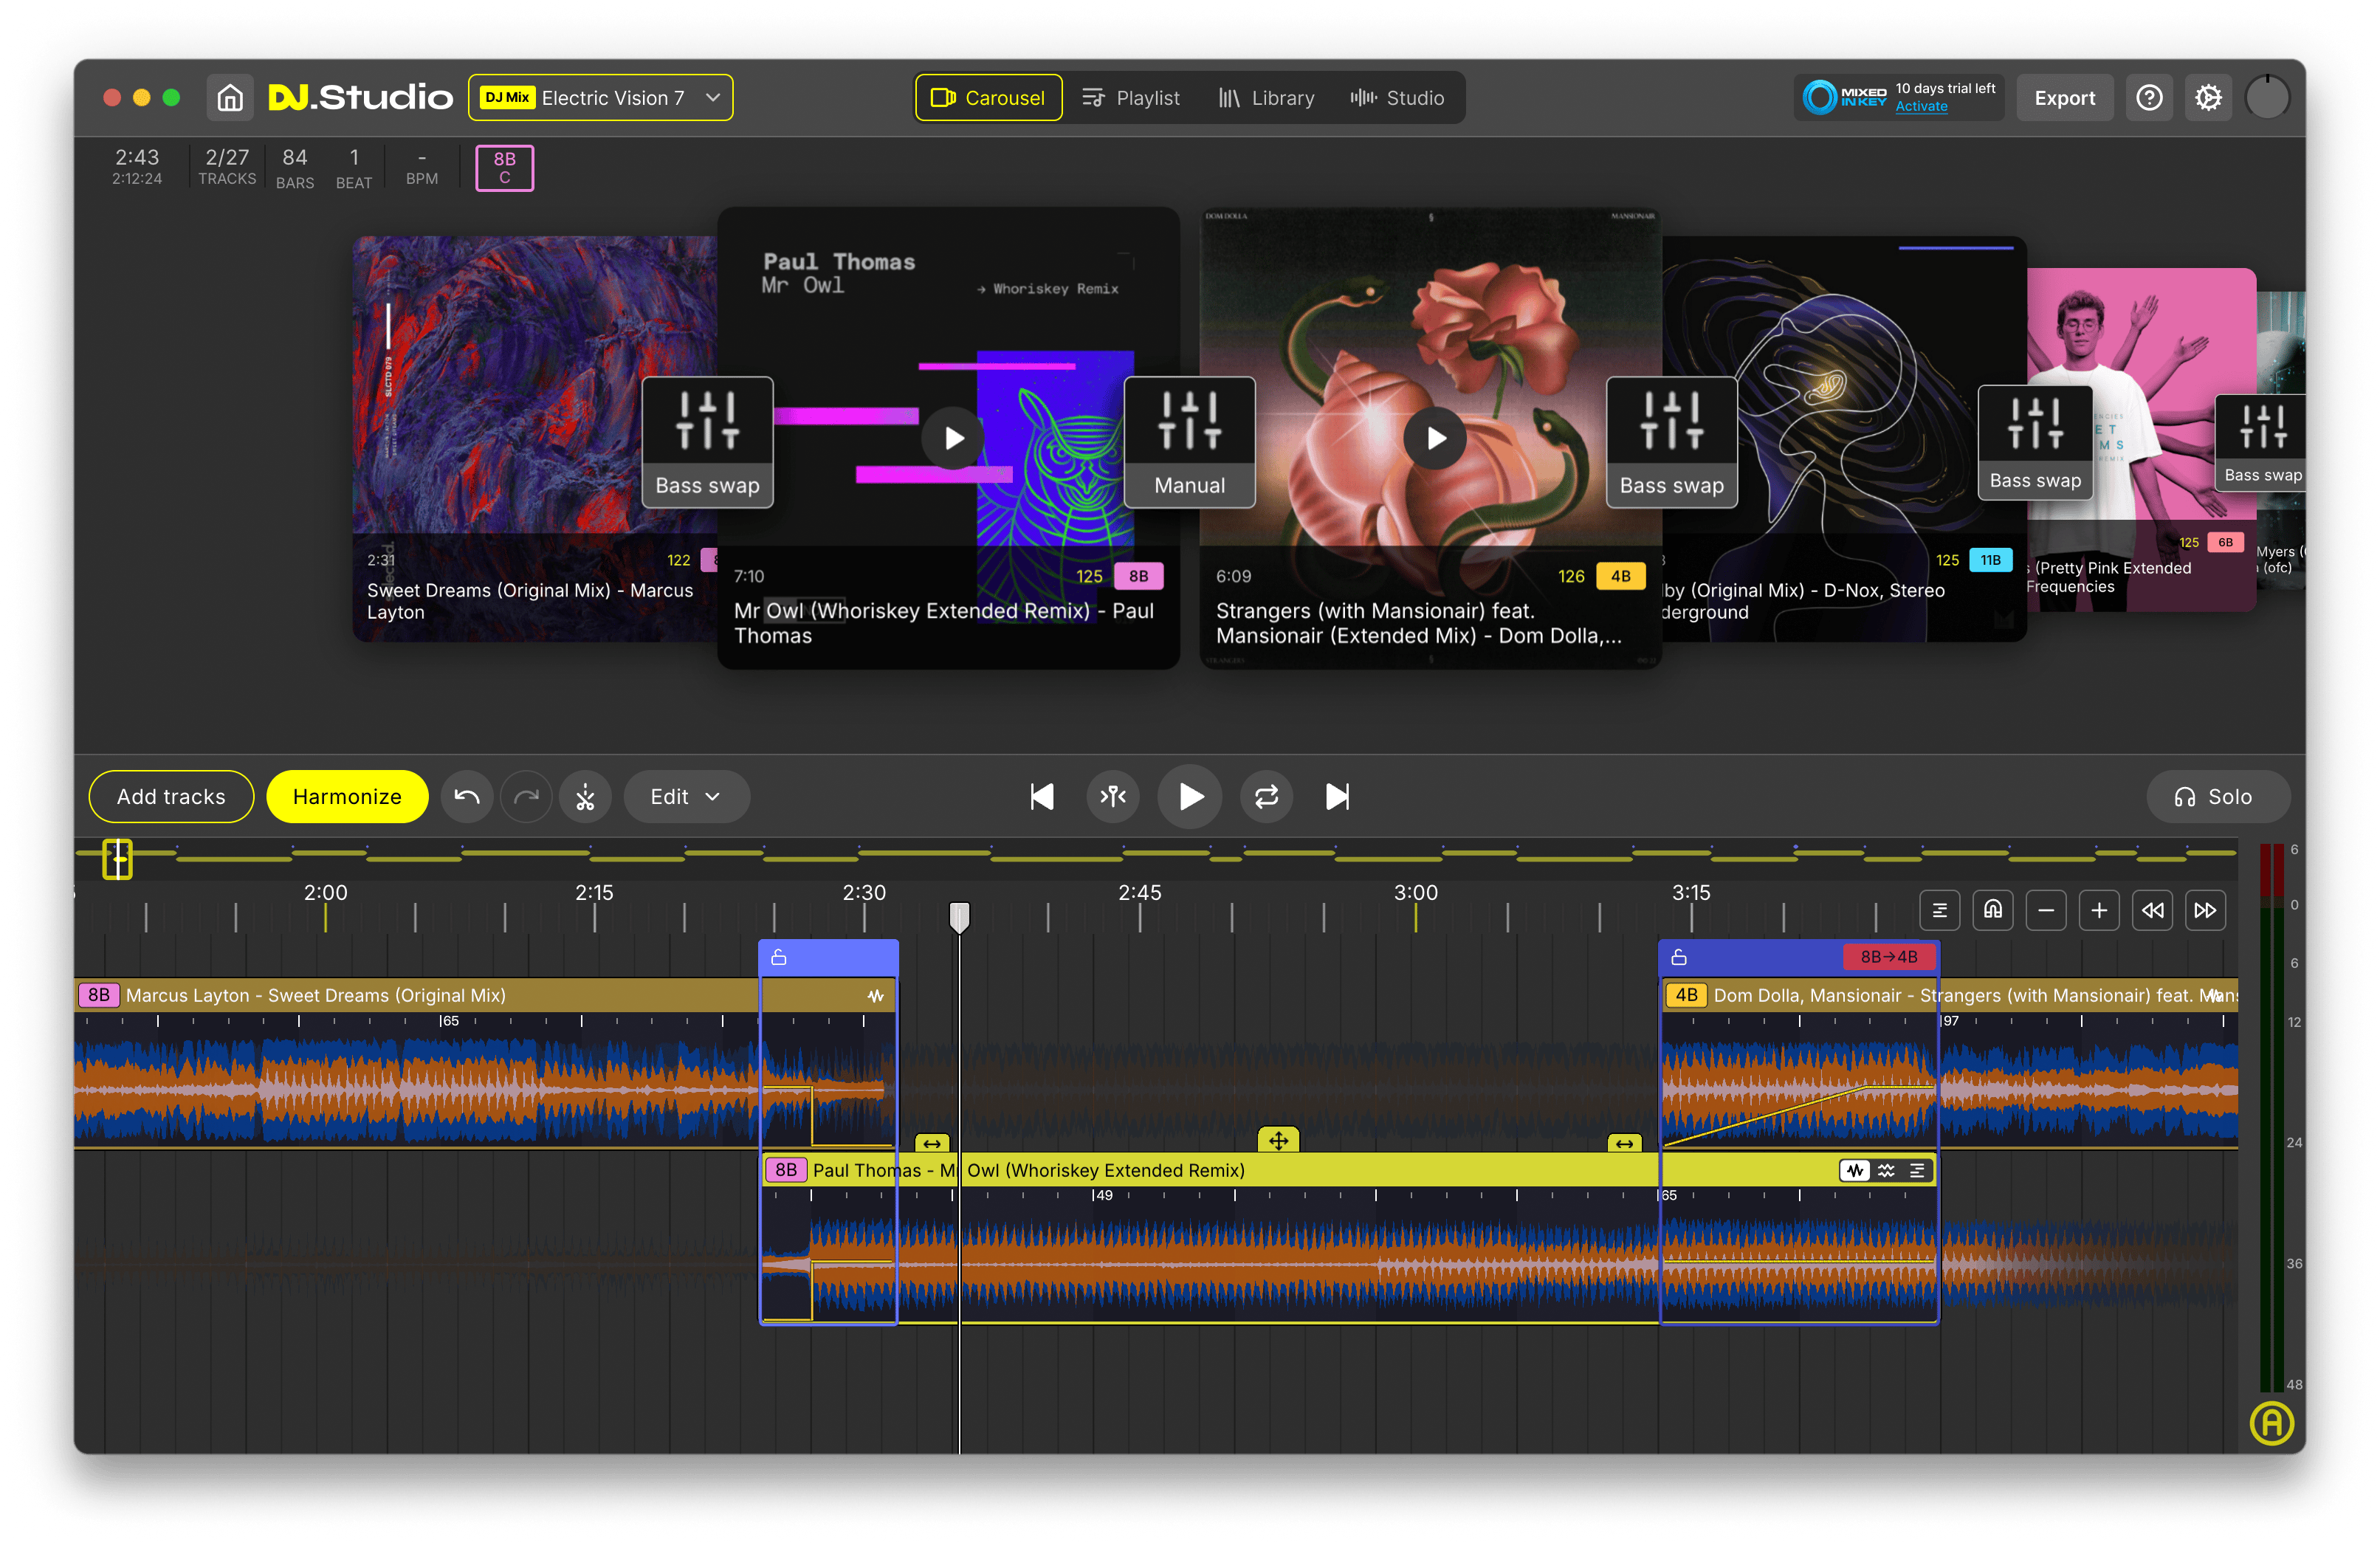Click the timeline align lines icon
The height and width of the screenshot is (1543, 2380).
1940,910
